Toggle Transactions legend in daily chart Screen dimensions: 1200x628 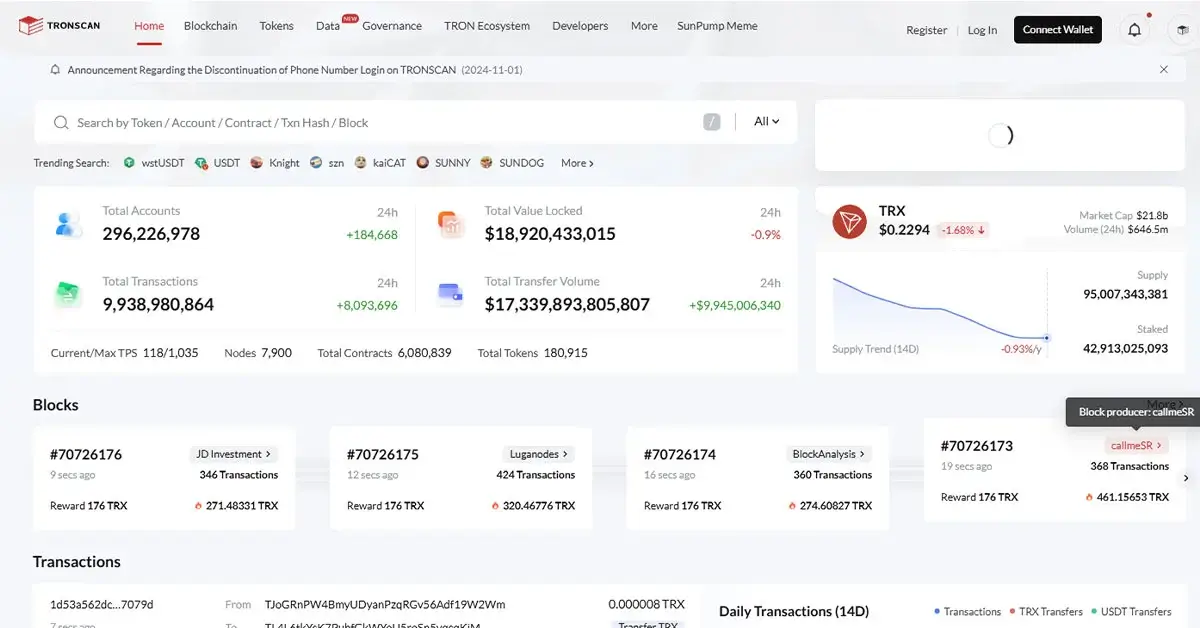pos(967,611)
